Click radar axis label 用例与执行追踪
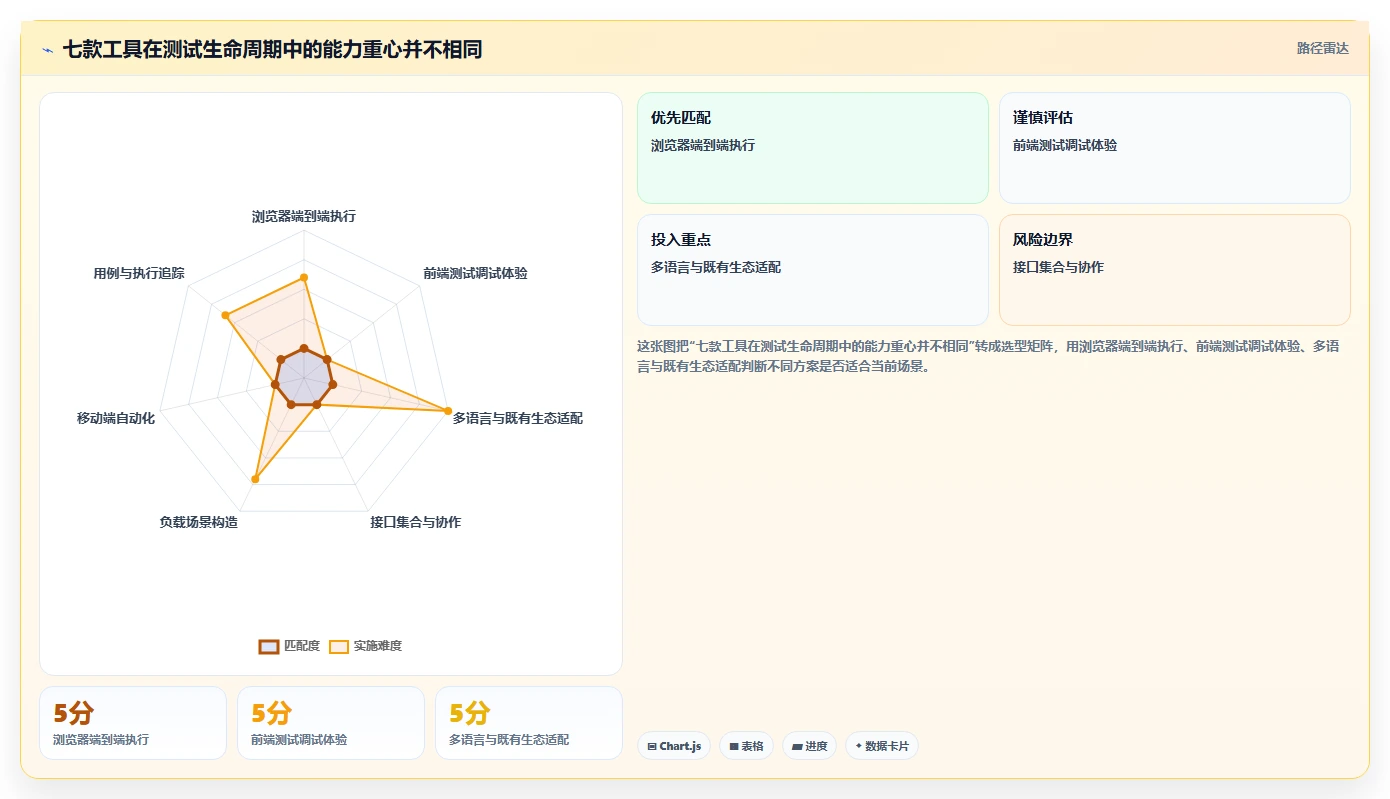Viewport: 1390px width, 799px height. pos(139,273)
